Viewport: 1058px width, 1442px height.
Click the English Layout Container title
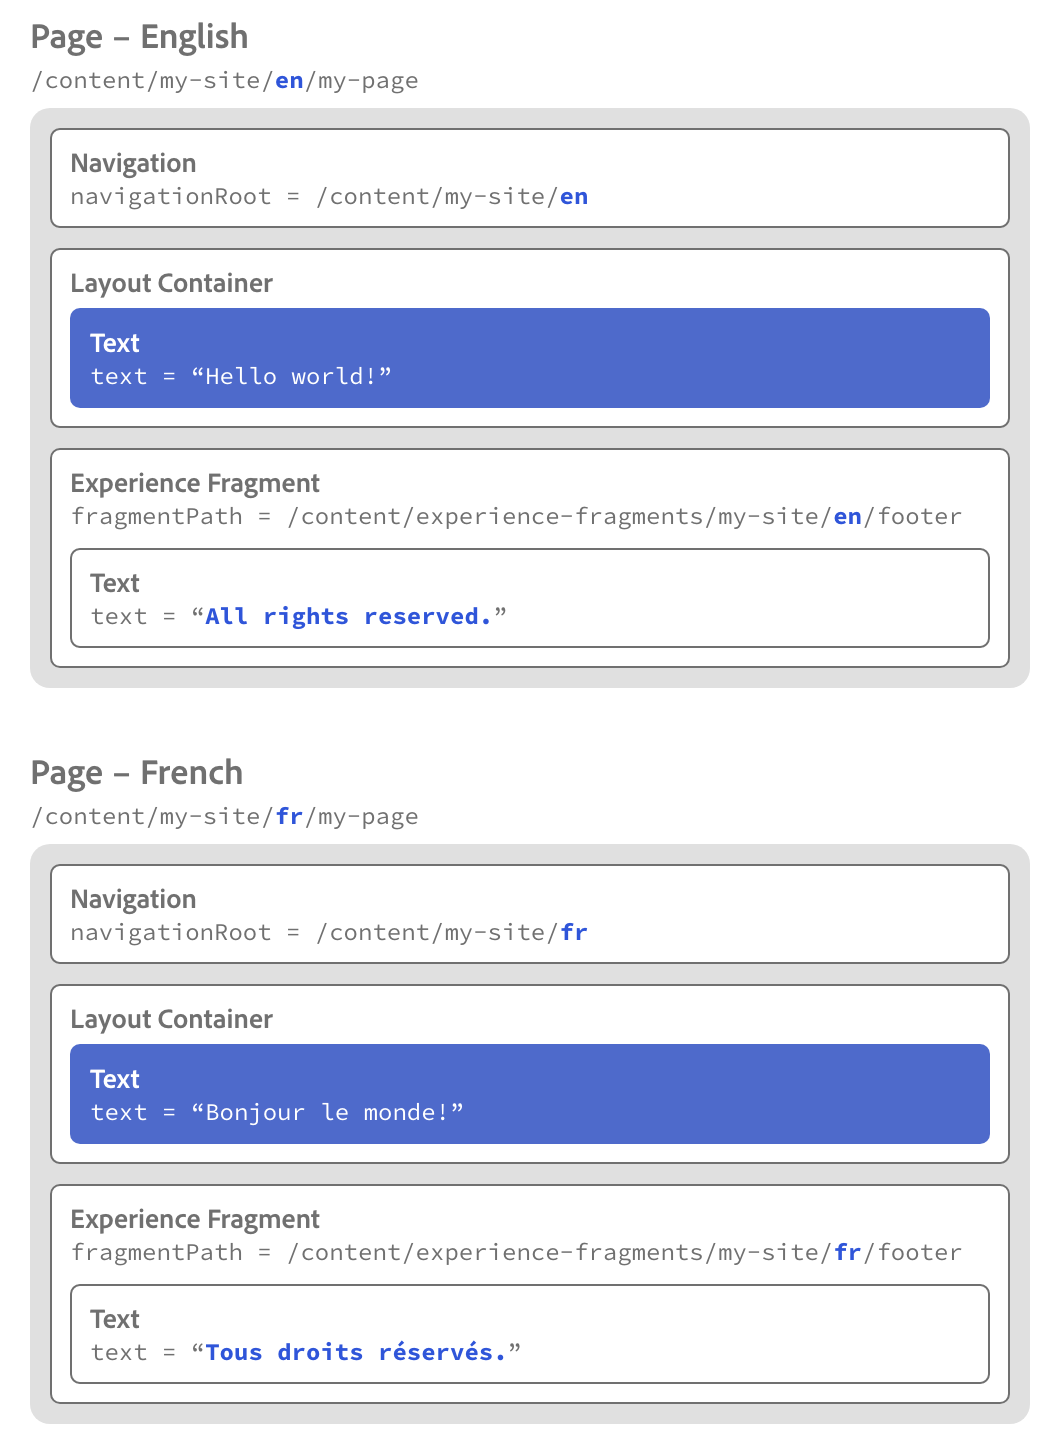point(171,283)
